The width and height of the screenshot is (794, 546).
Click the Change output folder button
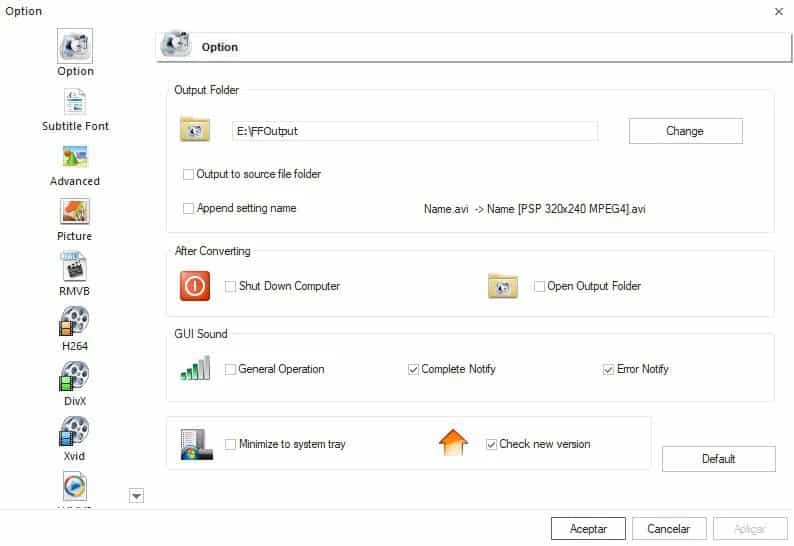click(x=686, y=131)
